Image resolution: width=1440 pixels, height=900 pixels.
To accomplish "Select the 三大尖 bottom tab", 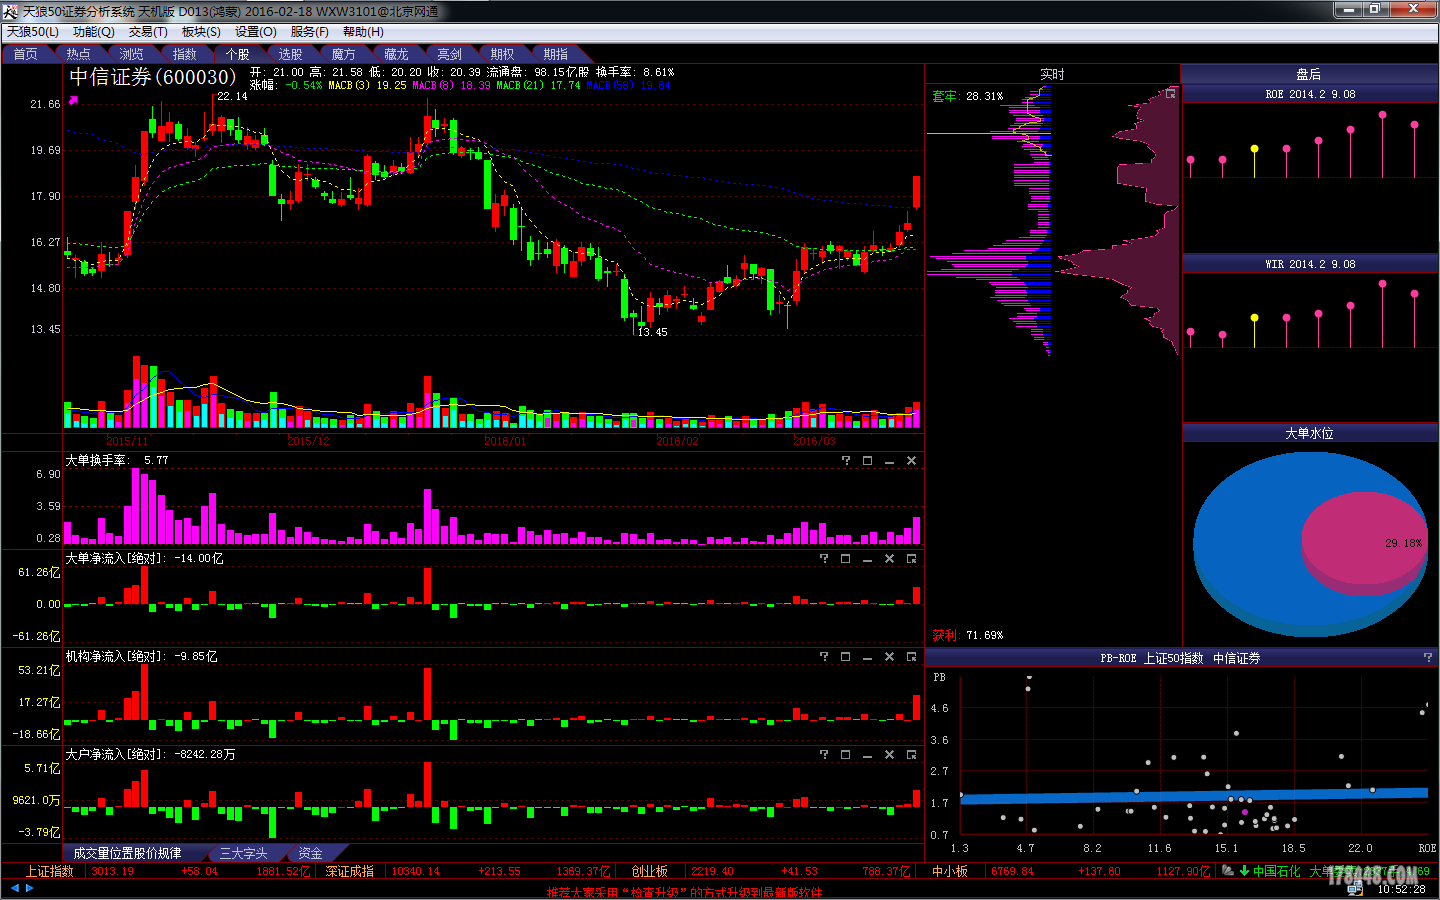I will [243, 853].
